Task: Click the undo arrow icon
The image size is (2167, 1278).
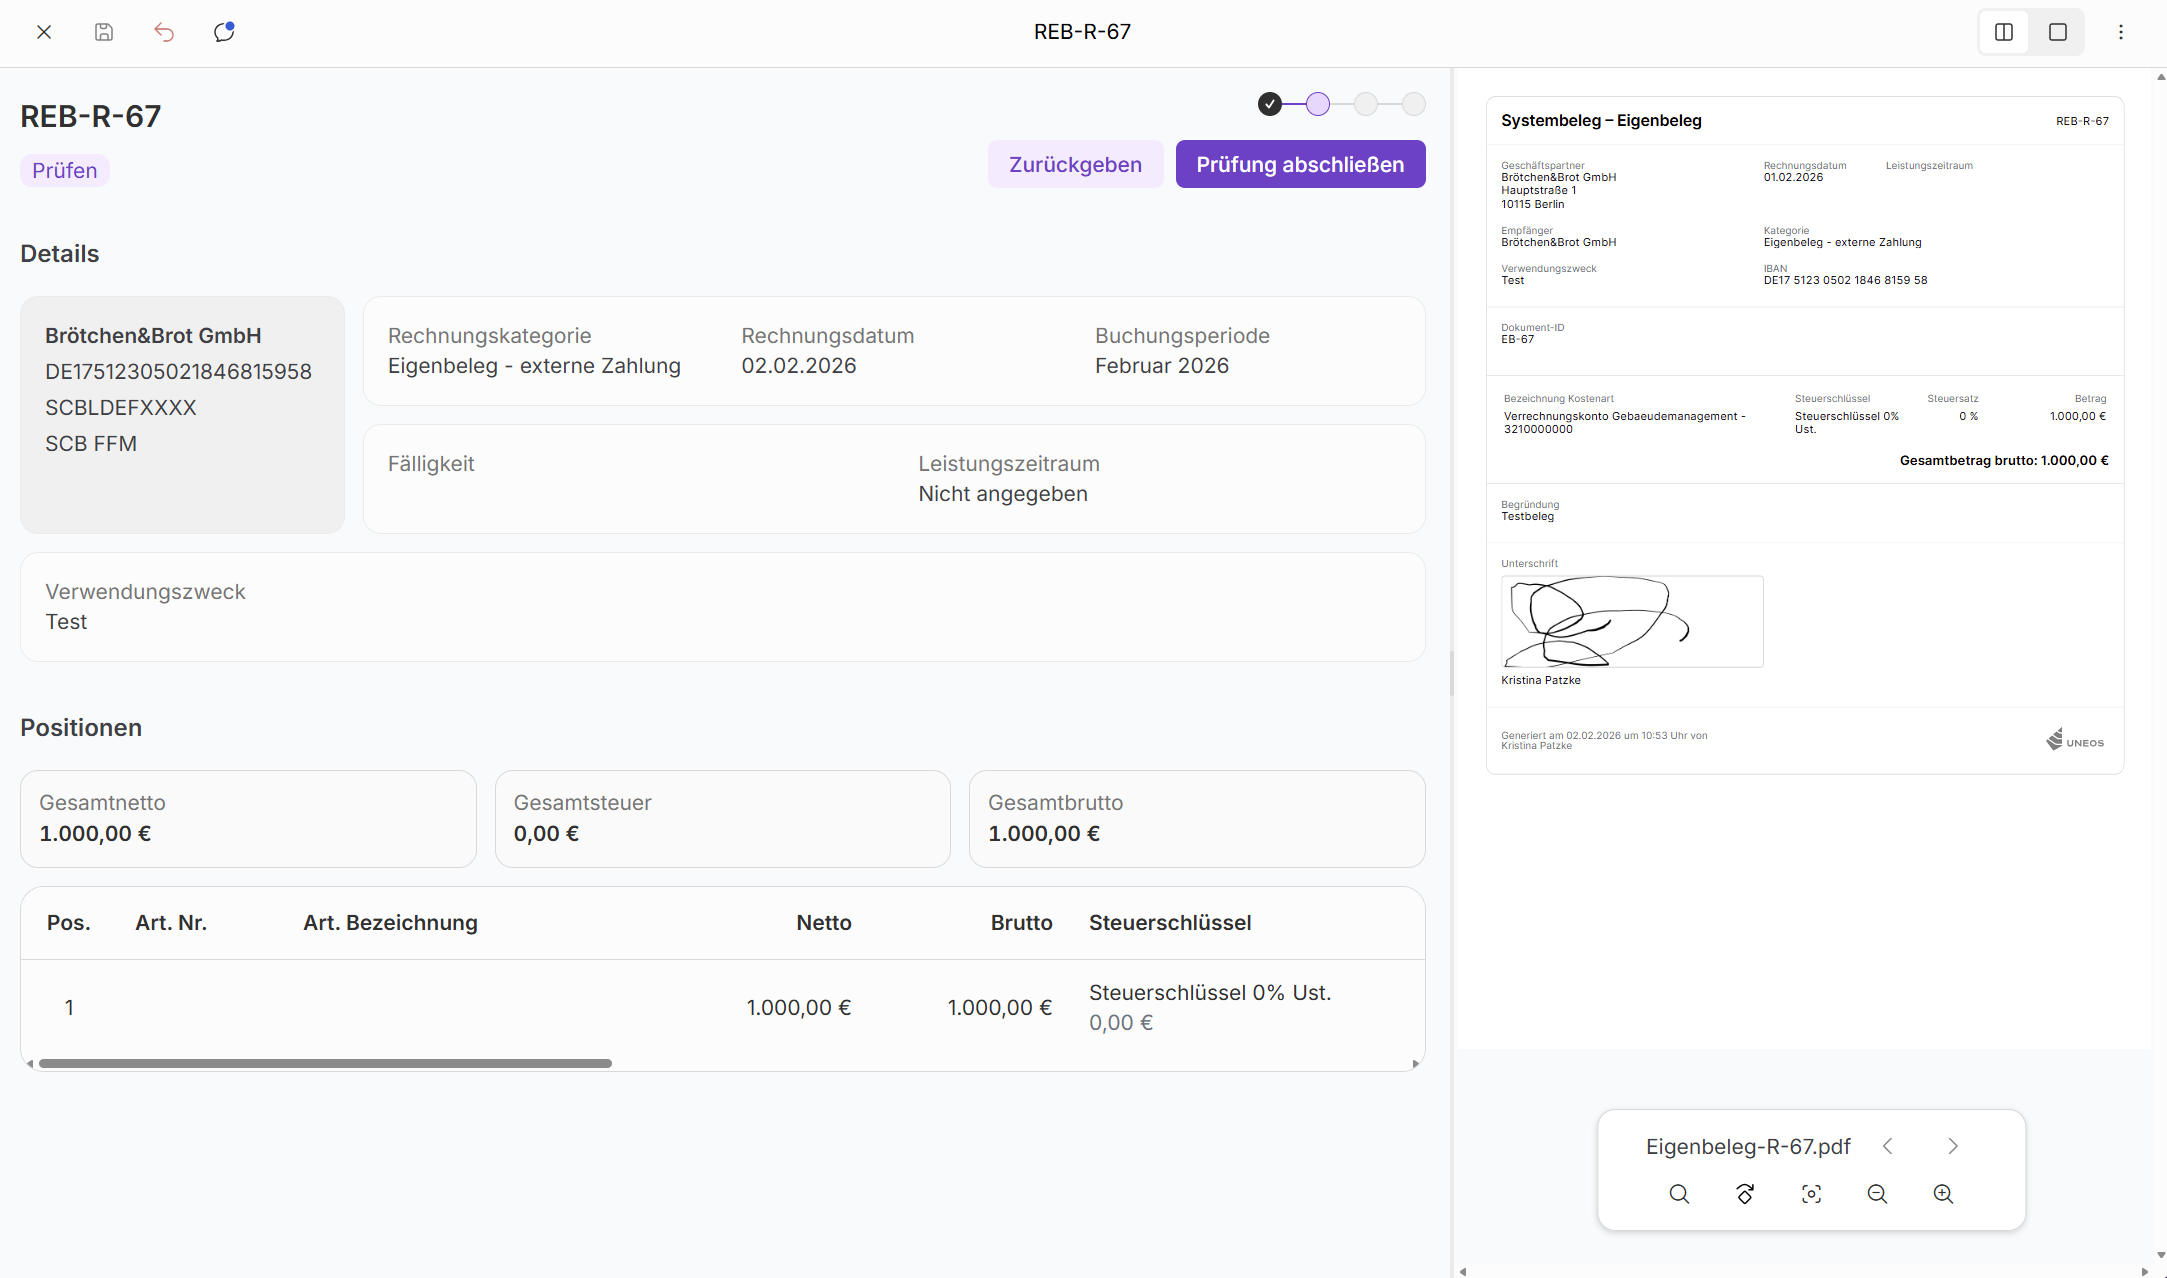Action: 164,32
